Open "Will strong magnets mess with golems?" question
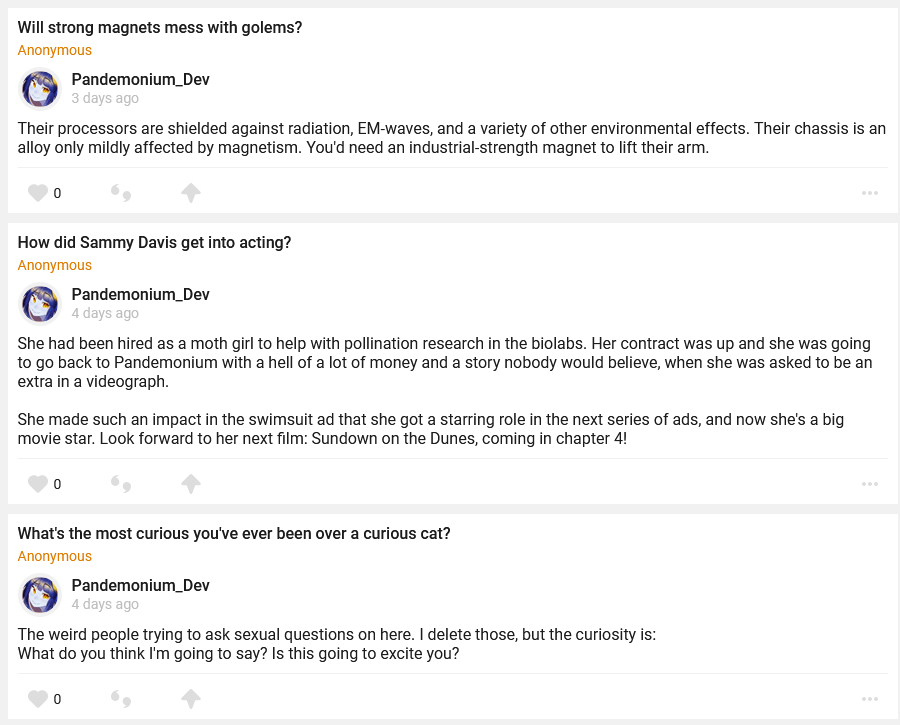Image resolution: width=900 pixels, height=725 pixels. [x=160, y=28]
